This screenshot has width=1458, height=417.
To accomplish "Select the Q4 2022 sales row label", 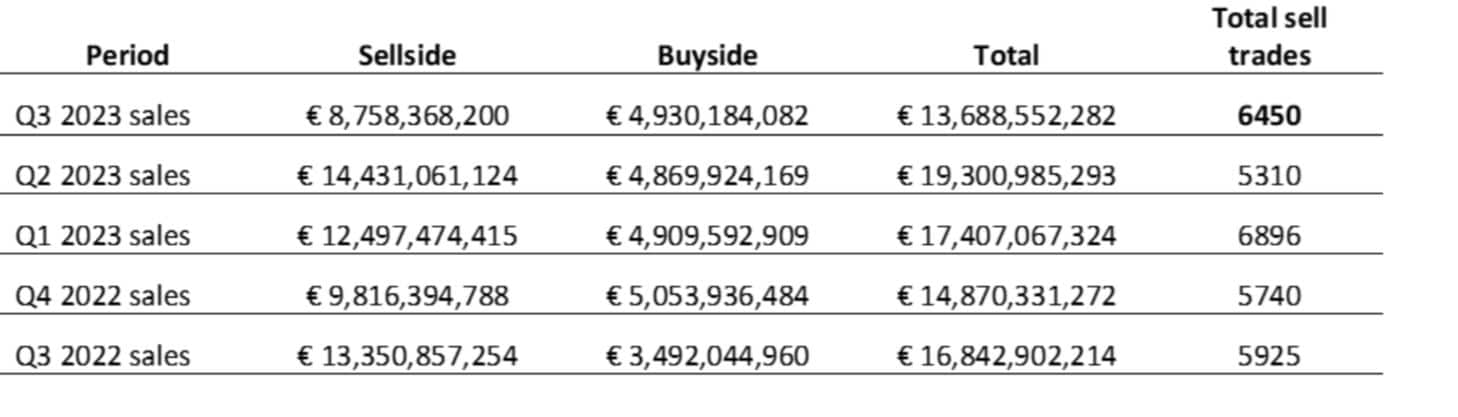I will point(102,296).
